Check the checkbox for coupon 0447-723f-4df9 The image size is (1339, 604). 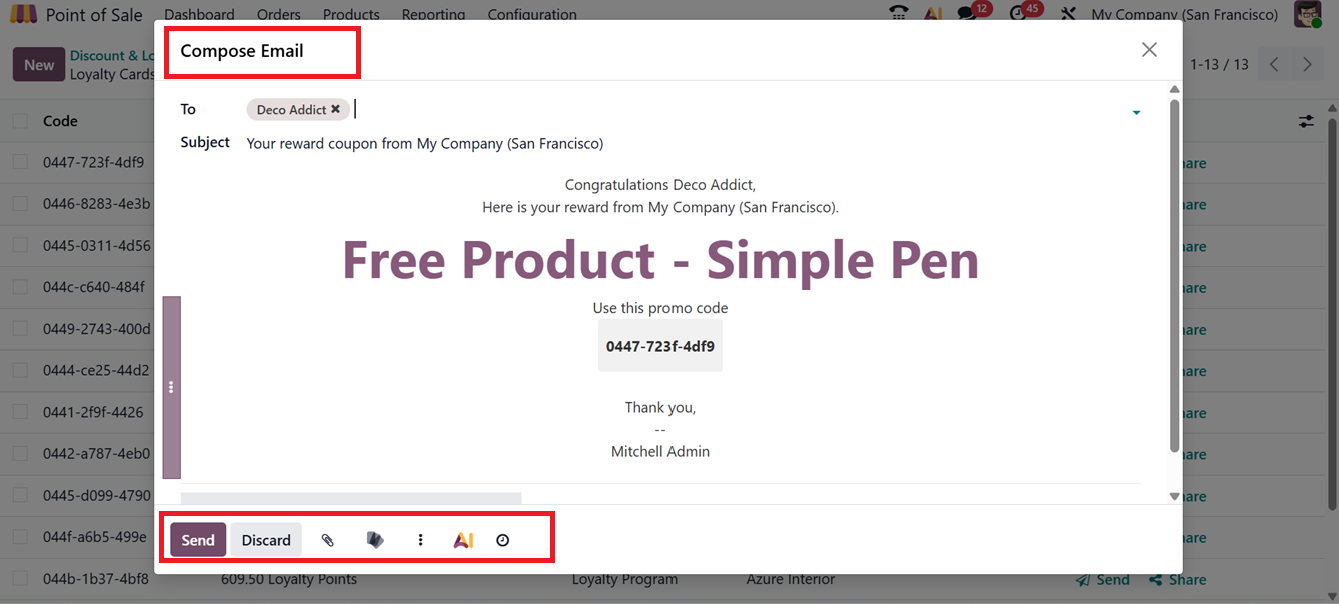pos(20,162)
